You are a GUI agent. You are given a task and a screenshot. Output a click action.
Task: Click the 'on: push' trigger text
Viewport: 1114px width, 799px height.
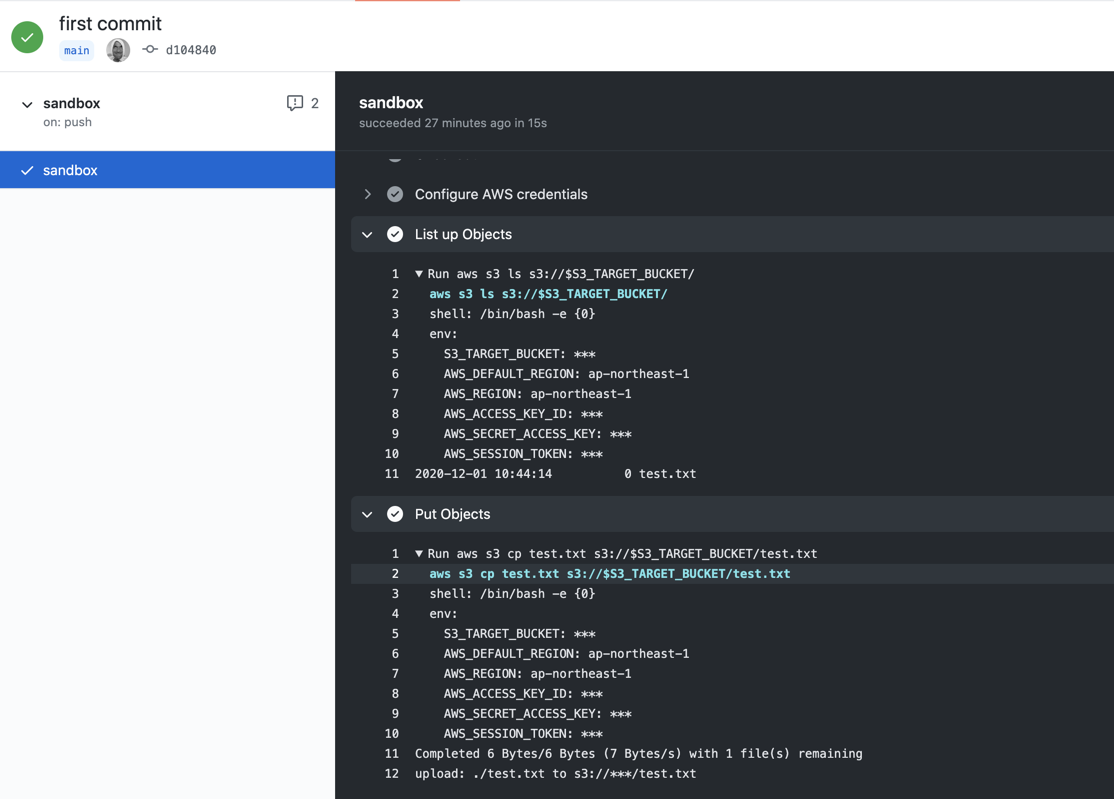pos(67,122)
